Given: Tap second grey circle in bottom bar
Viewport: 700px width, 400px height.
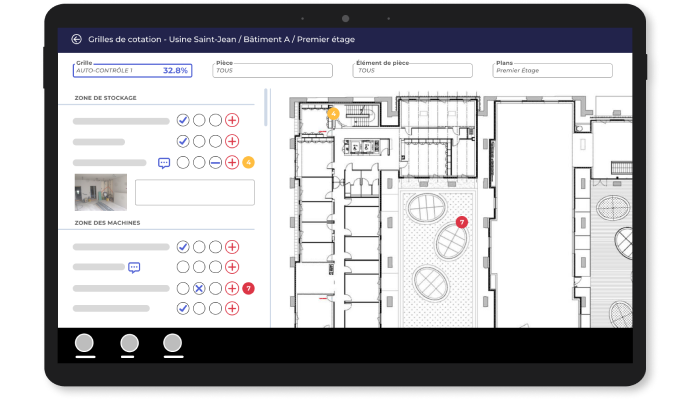Looking at the screenshot, I should pos(129,343).
